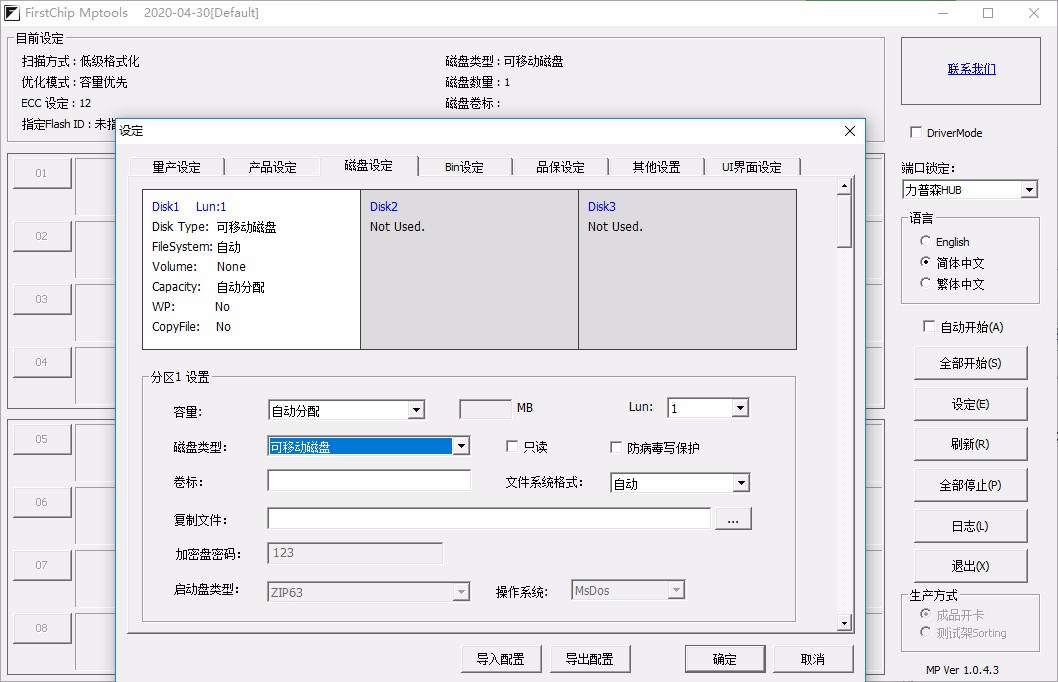Click inside the 卷标 volume label field
Screen dimensions: 1058x682
coord(368,481)
